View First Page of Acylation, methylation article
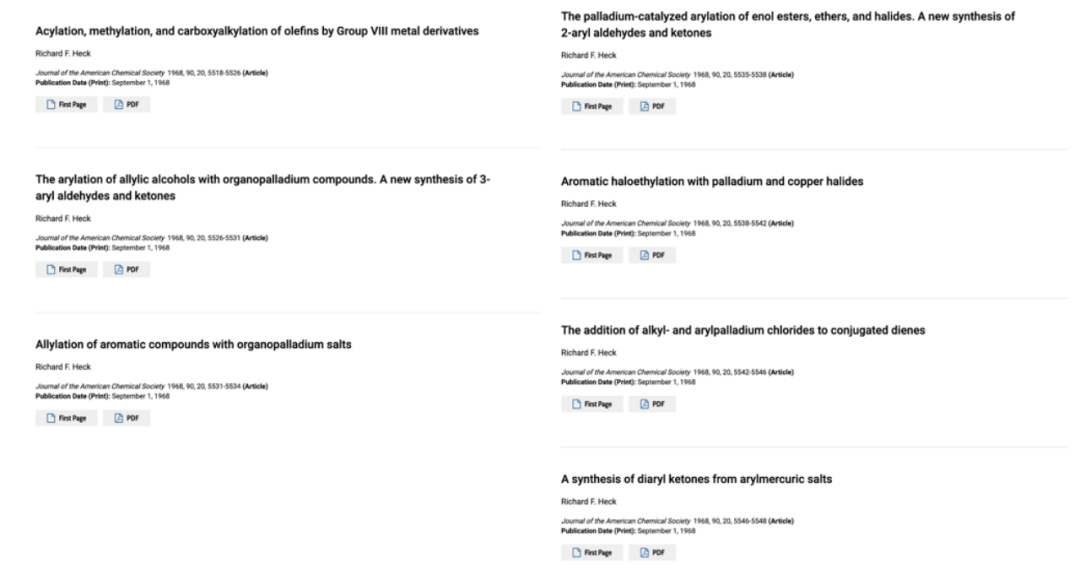The image size is (1080, 586). pos(67,105)
